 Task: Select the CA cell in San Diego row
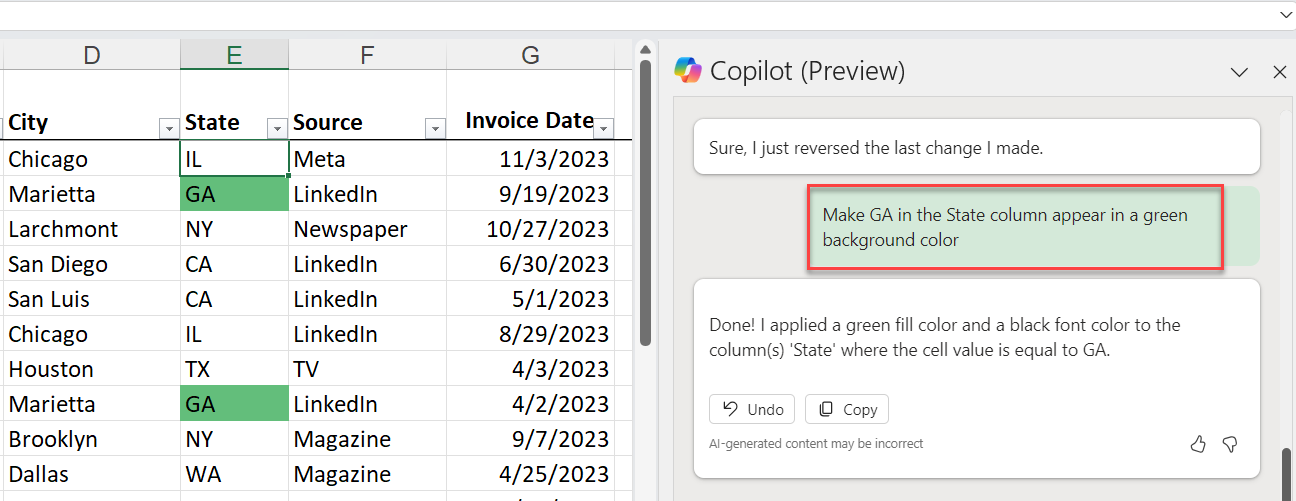(234, 264)
